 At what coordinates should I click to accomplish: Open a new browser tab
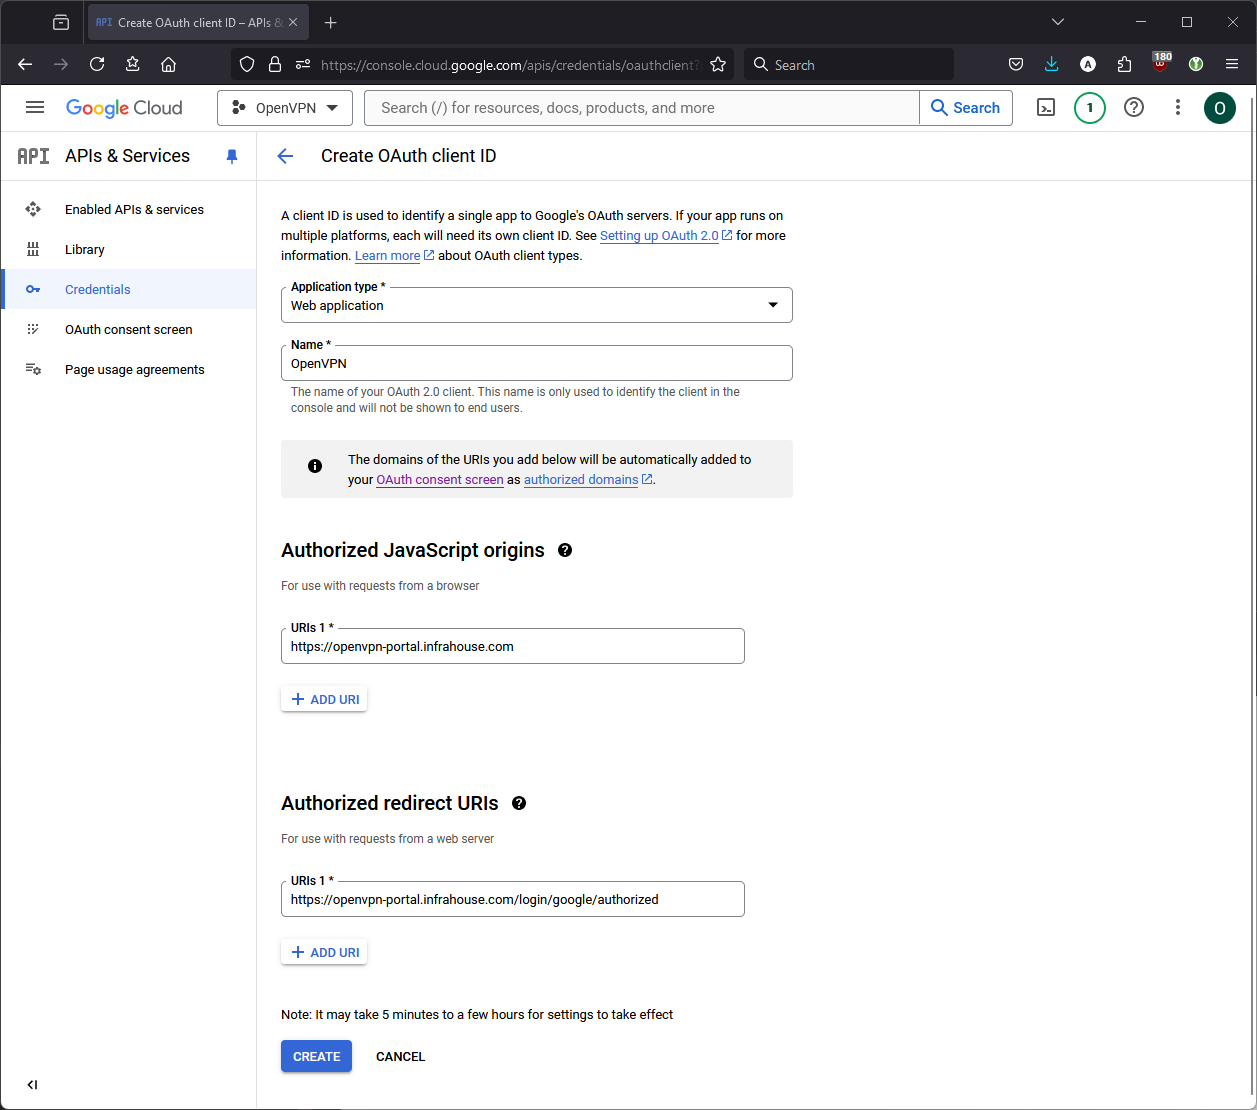(331, 22)
